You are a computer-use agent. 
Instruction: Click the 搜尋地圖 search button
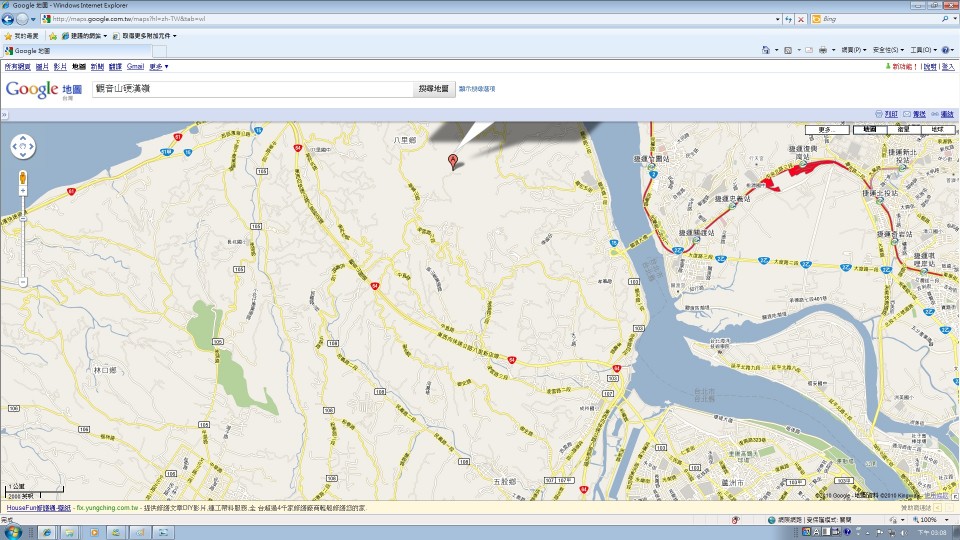[434, 89]
